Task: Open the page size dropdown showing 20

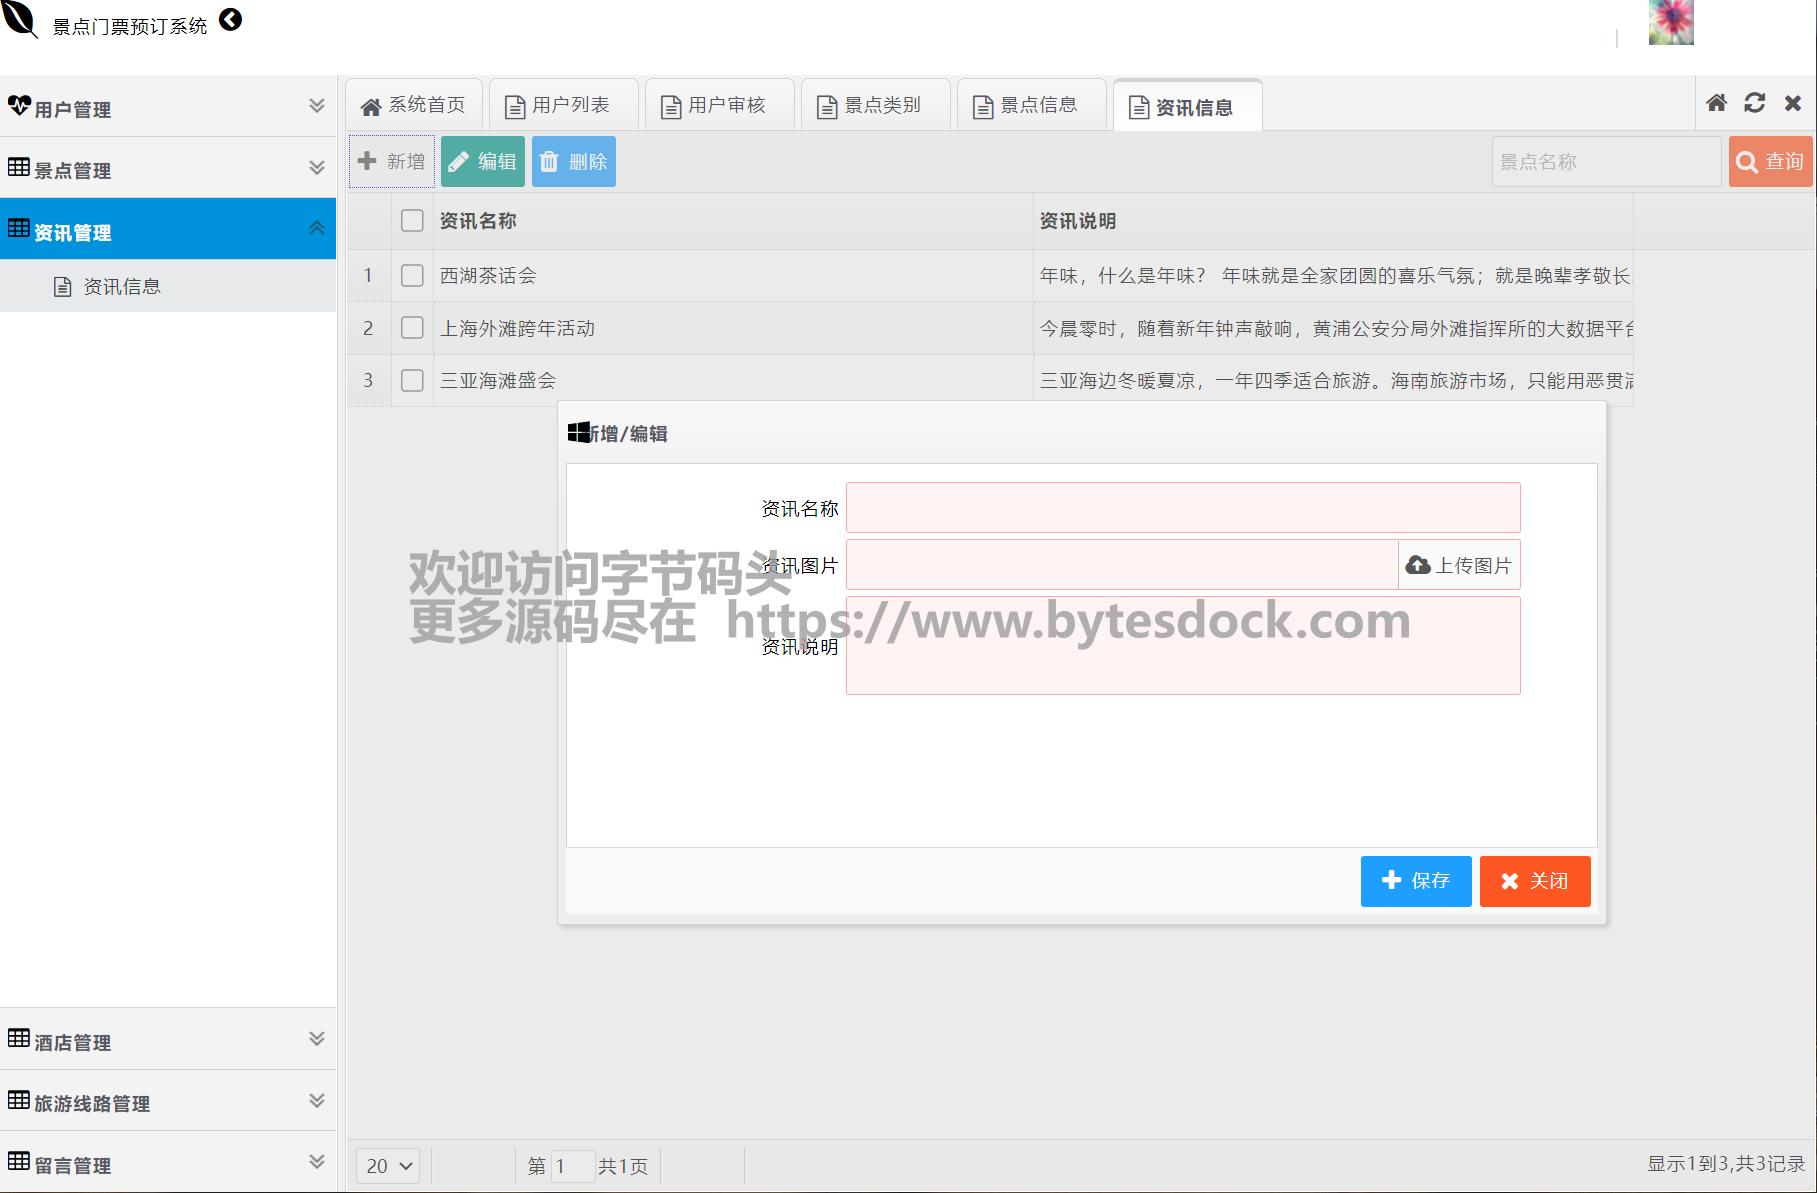Action: (x=388, y=1166)
